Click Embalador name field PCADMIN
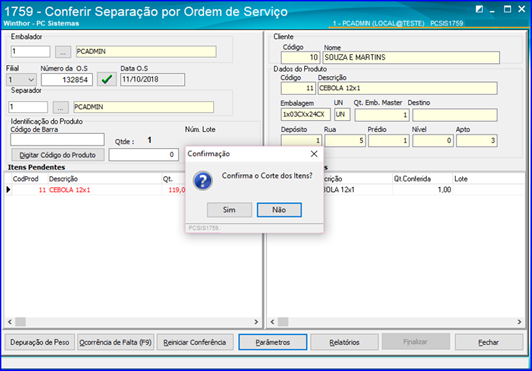 (146, 52)
